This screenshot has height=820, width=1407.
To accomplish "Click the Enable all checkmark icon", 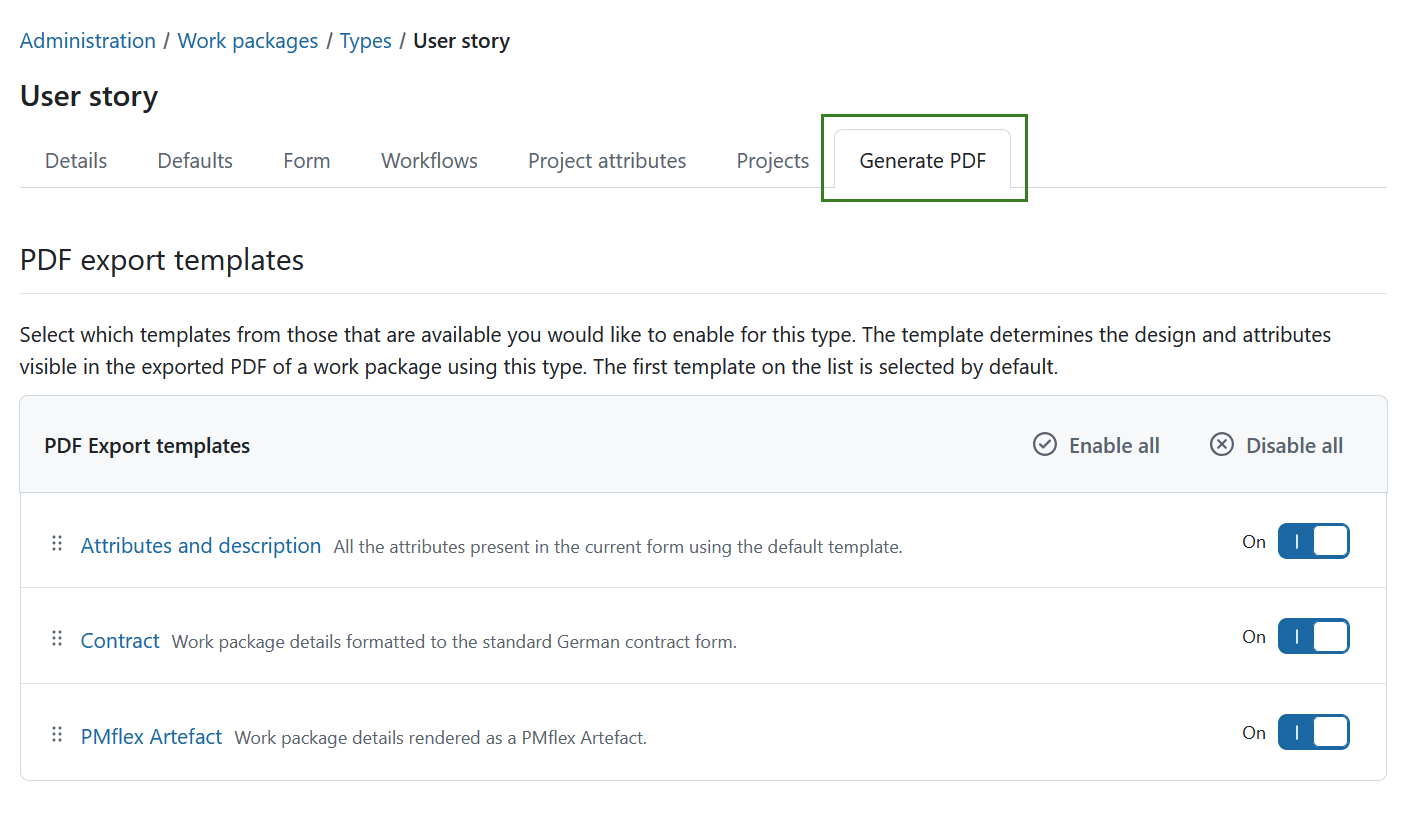I will tap(1045, 445).
